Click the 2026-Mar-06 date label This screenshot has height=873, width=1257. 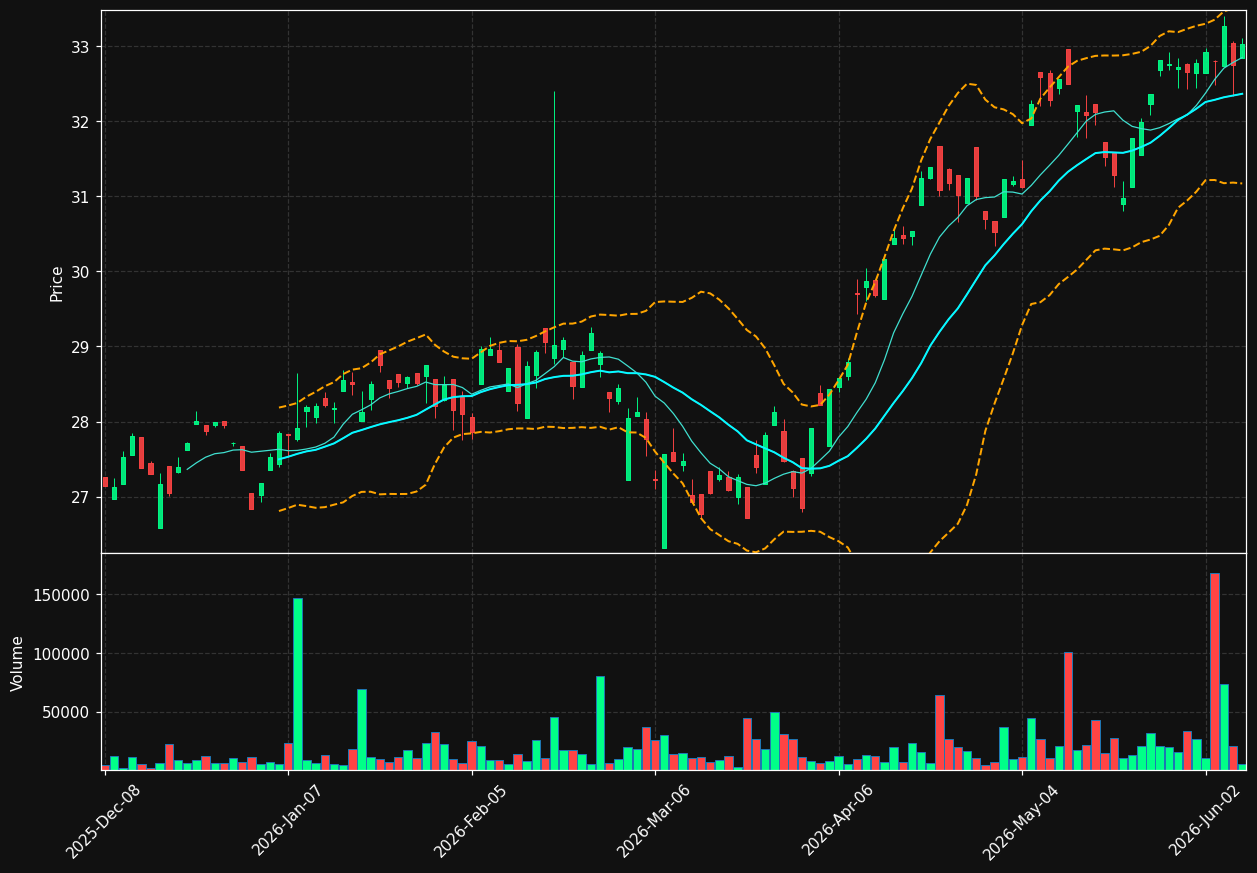654,821
